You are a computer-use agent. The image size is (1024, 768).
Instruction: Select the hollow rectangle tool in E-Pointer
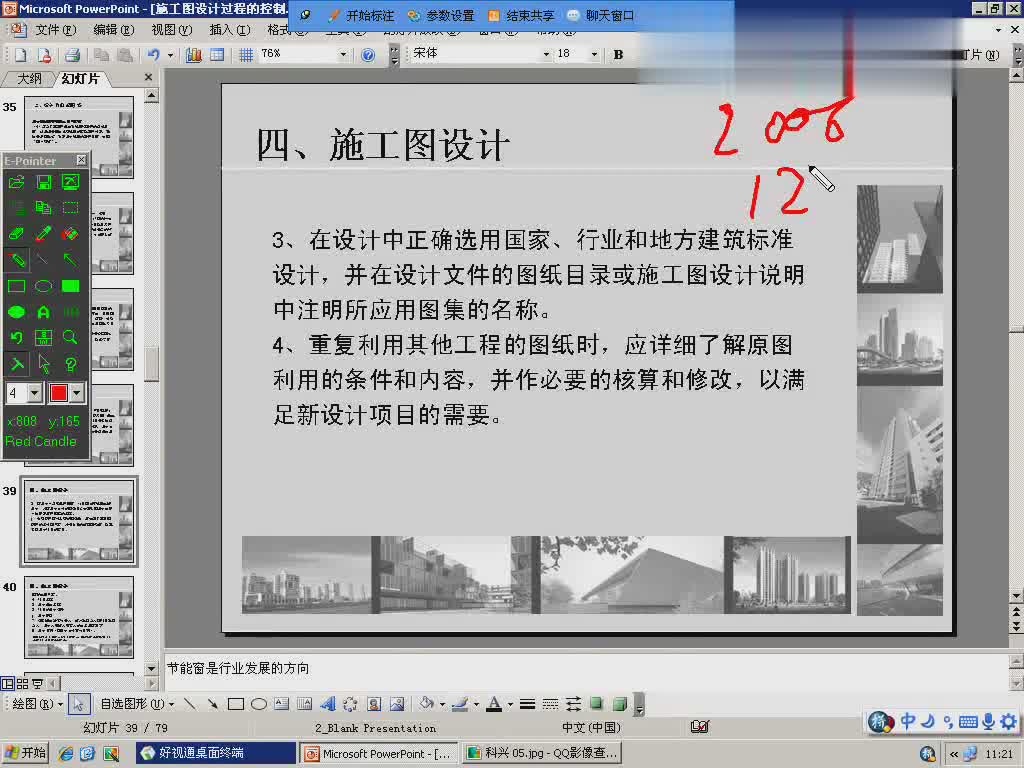pyautogui.click(x=16, y=286)
